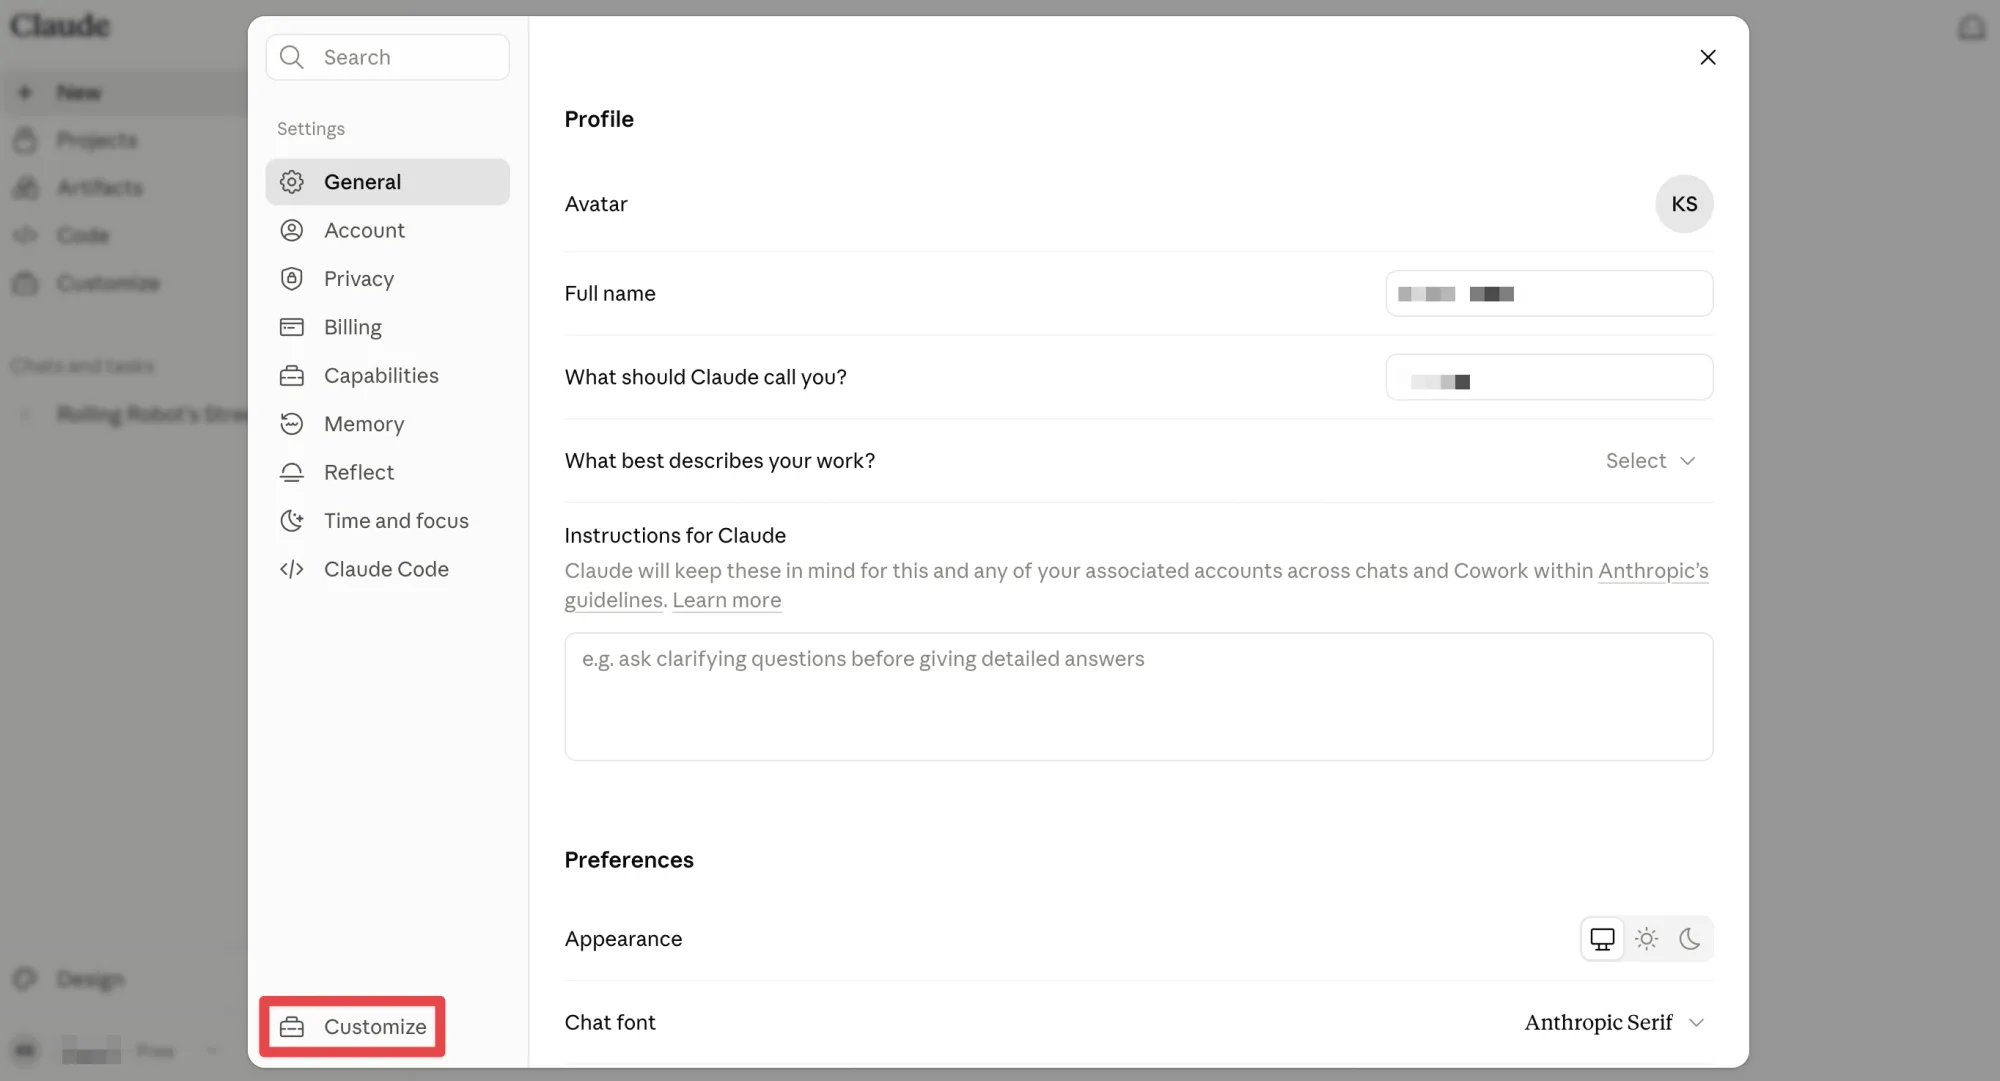Open Time and focus moon icon
Screen dimensions: 2000x1081
291,521
